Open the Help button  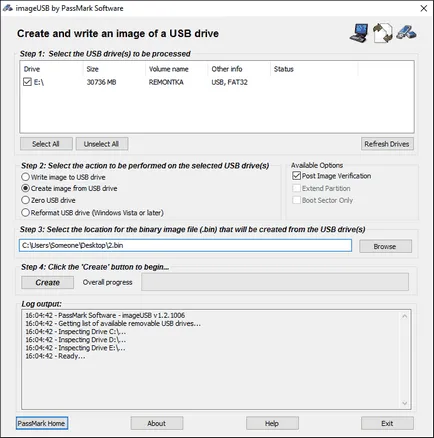click(x=272, y=423)
